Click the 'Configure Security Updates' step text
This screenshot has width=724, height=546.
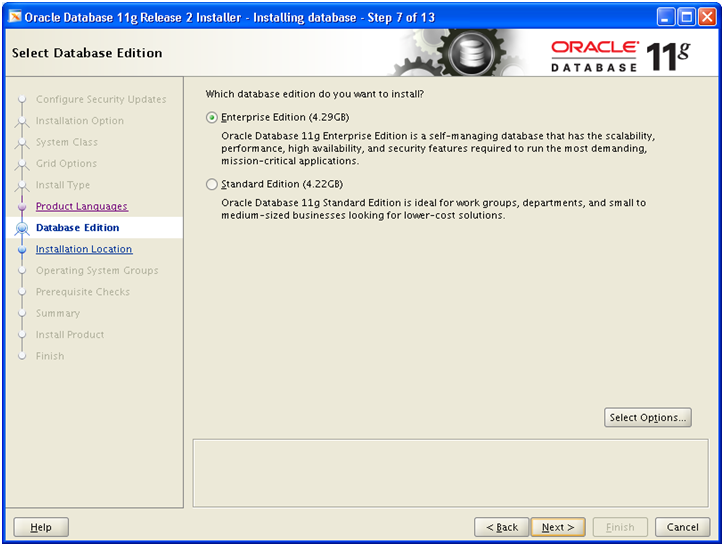(x=101, y=99)
